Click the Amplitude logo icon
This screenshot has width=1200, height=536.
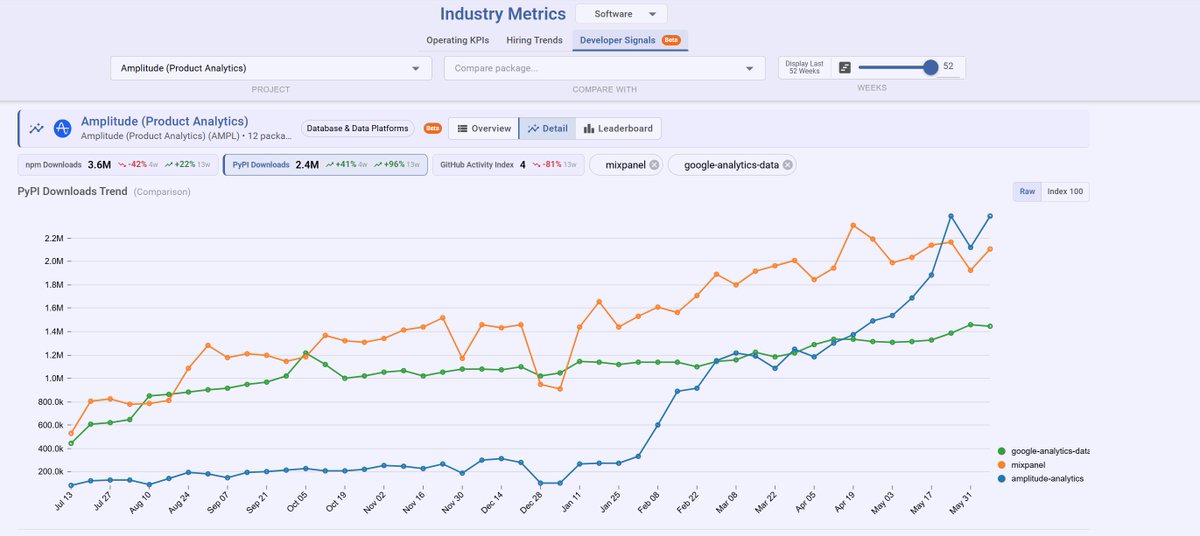63,128
